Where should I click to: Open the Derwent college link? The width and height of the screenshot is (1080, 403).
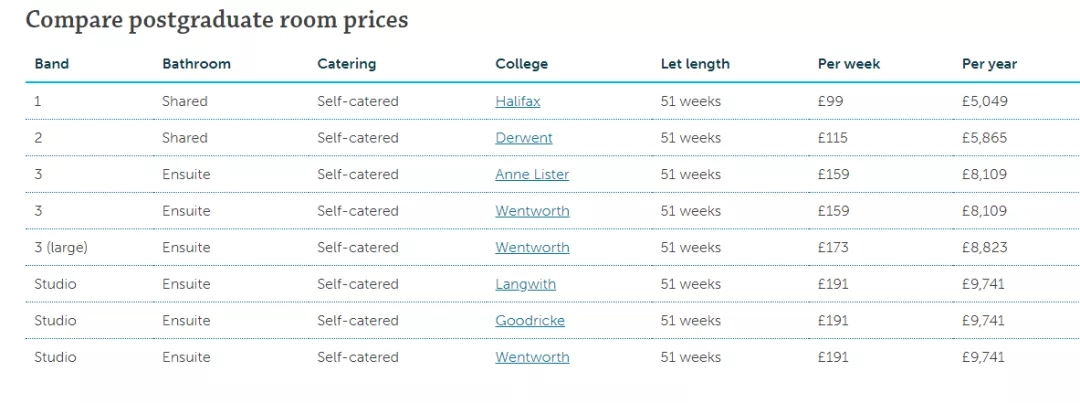[523, 138]
